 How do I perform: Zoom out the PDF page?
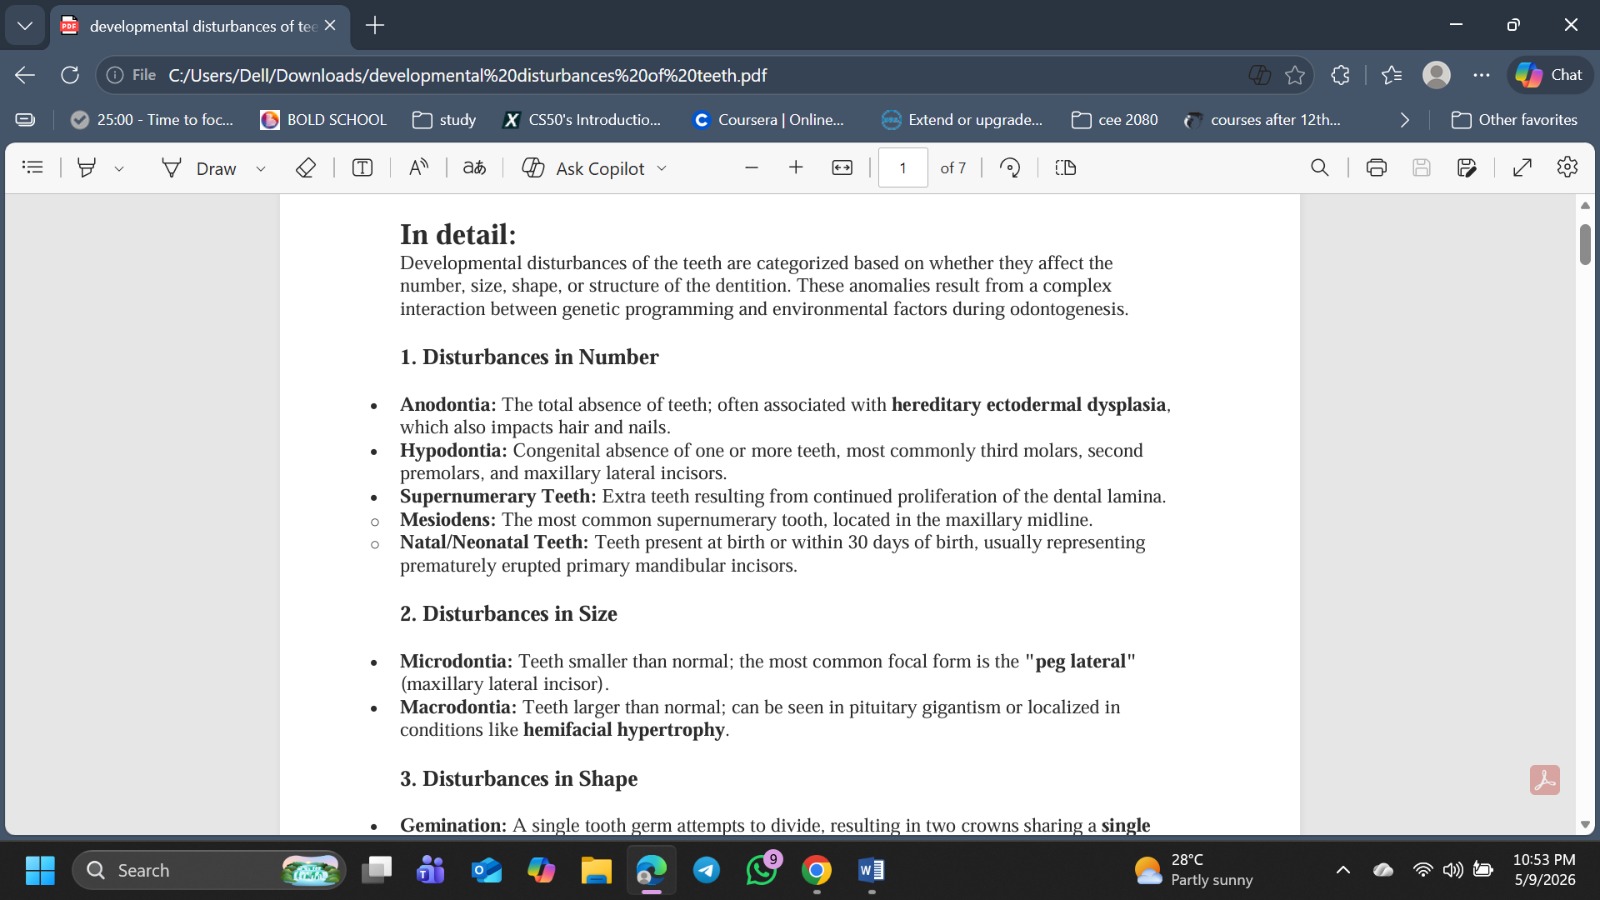[752, 168]
